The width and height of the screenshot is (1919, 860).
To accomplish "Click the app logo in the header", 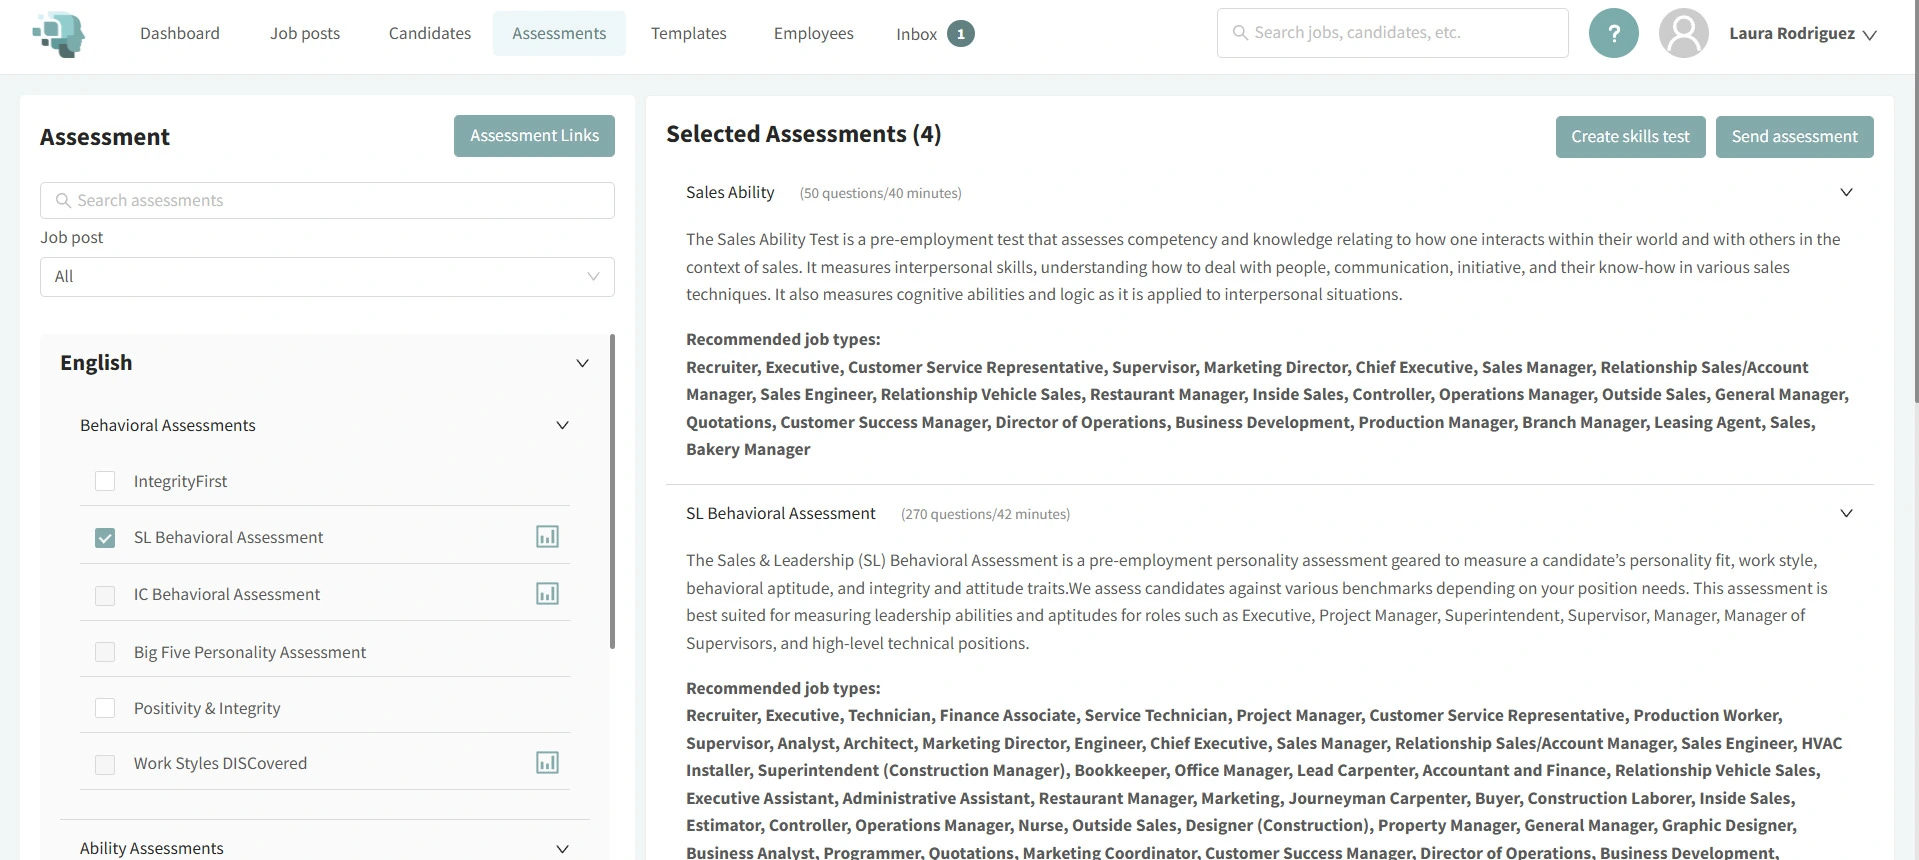I will tap(59, 34).
